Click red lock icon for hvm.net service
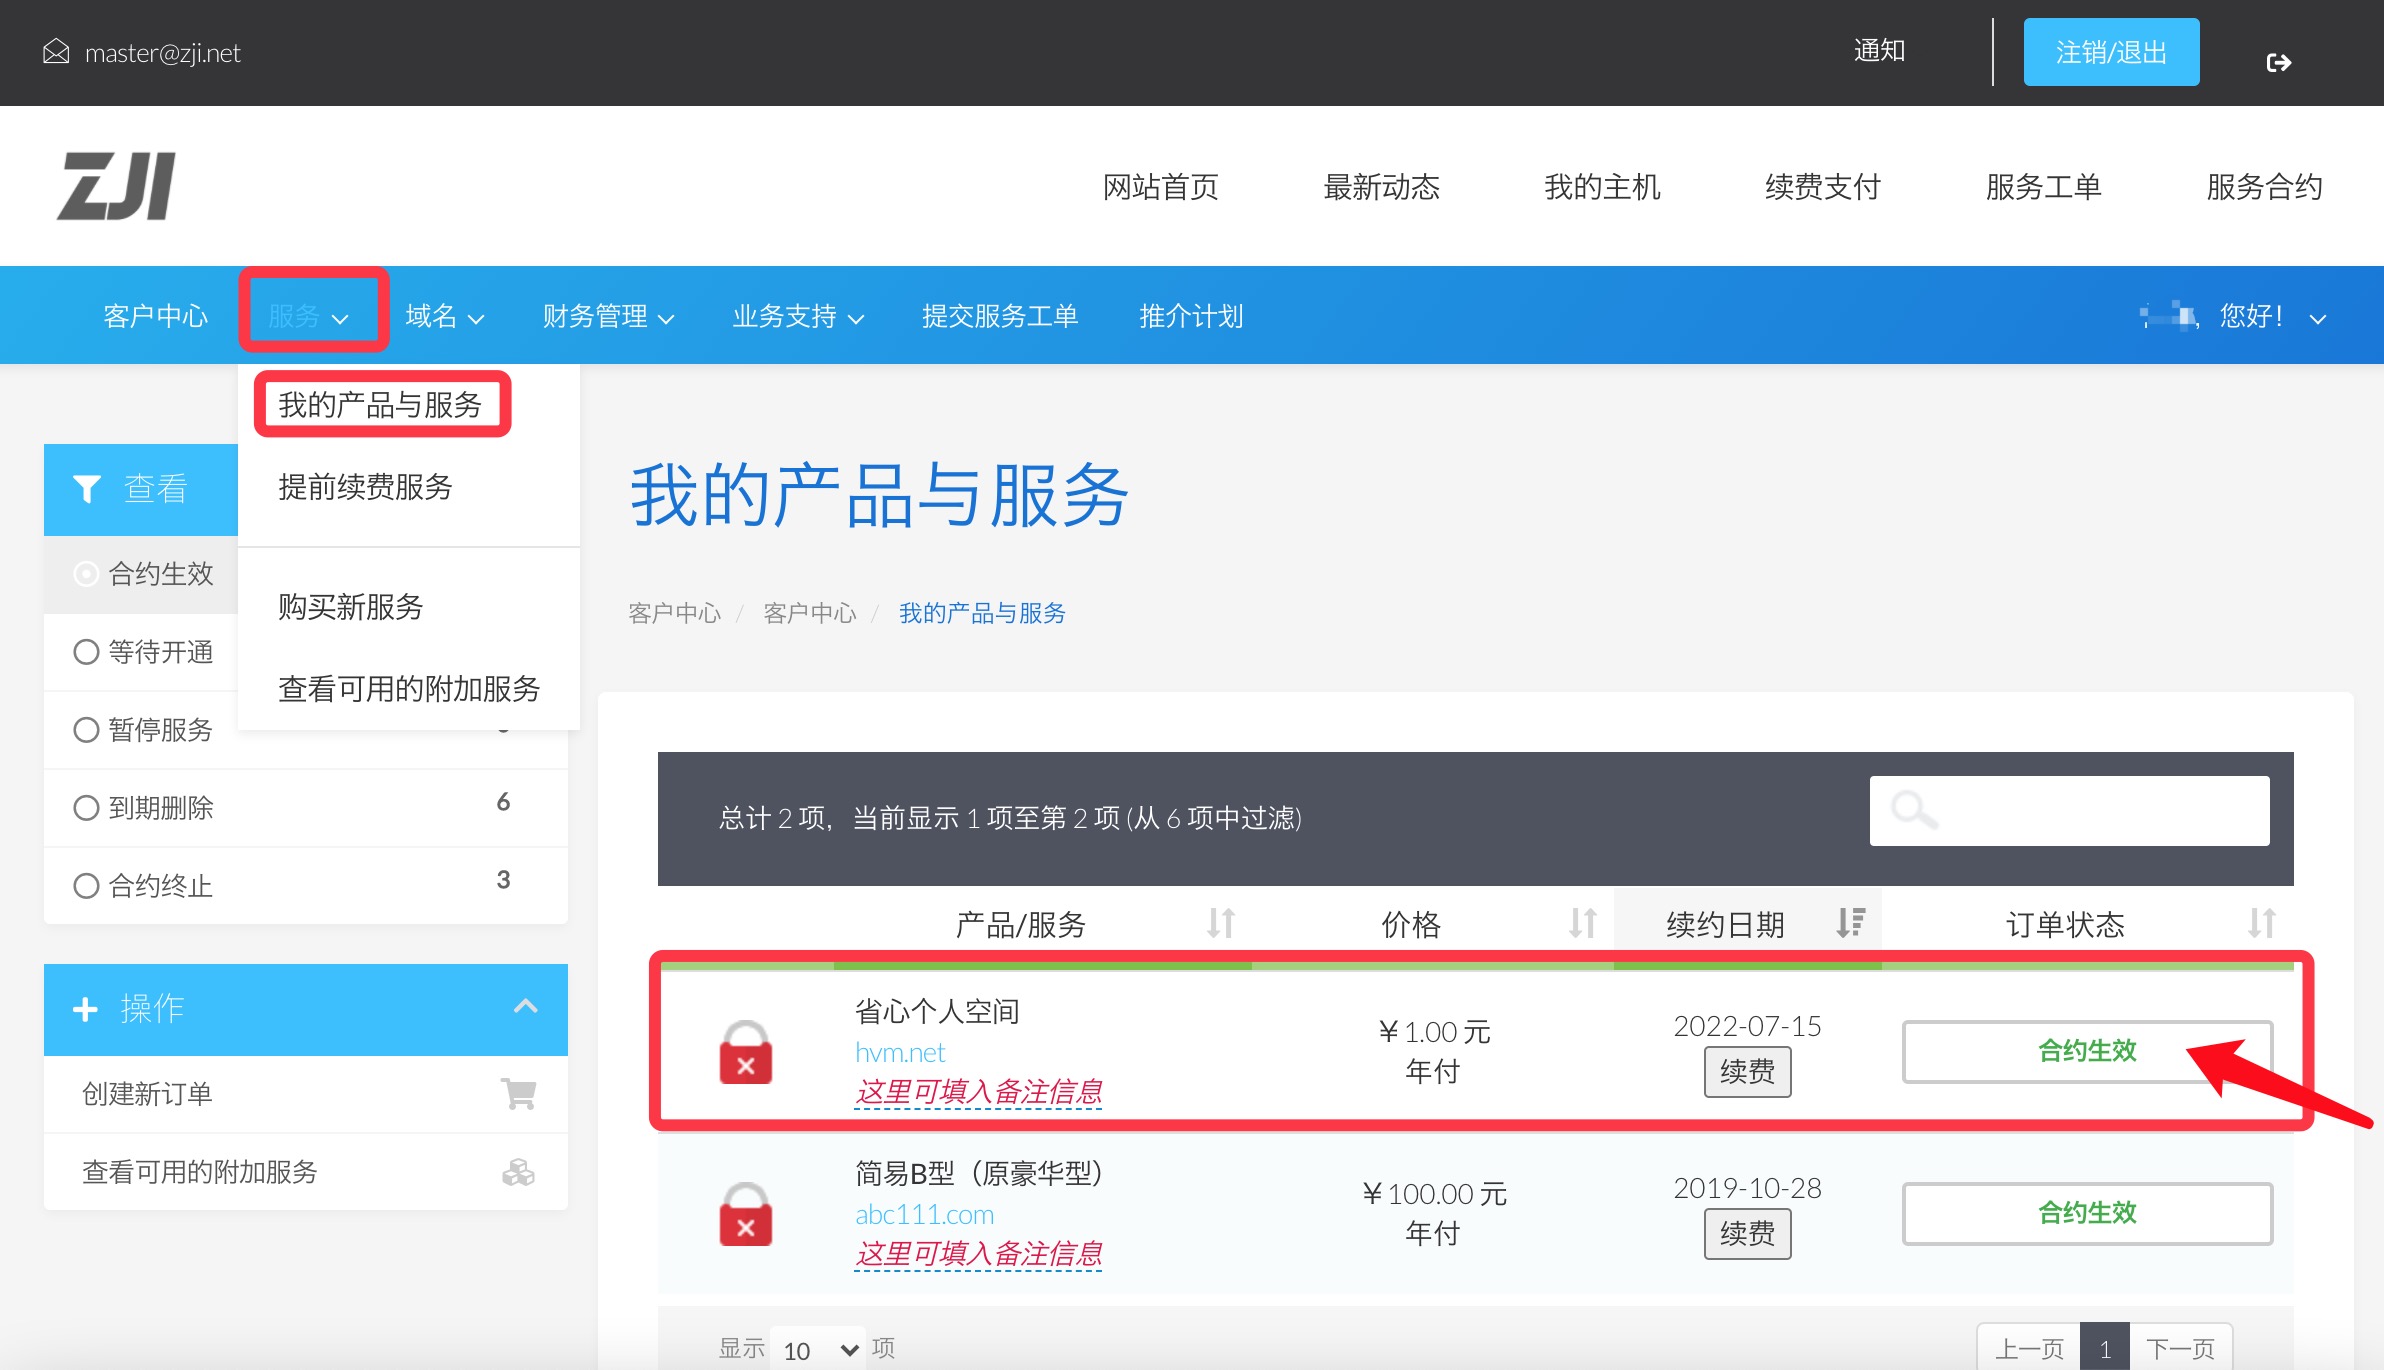This screenshot has width=2384, height=1370. click(x=745, y=1053)
